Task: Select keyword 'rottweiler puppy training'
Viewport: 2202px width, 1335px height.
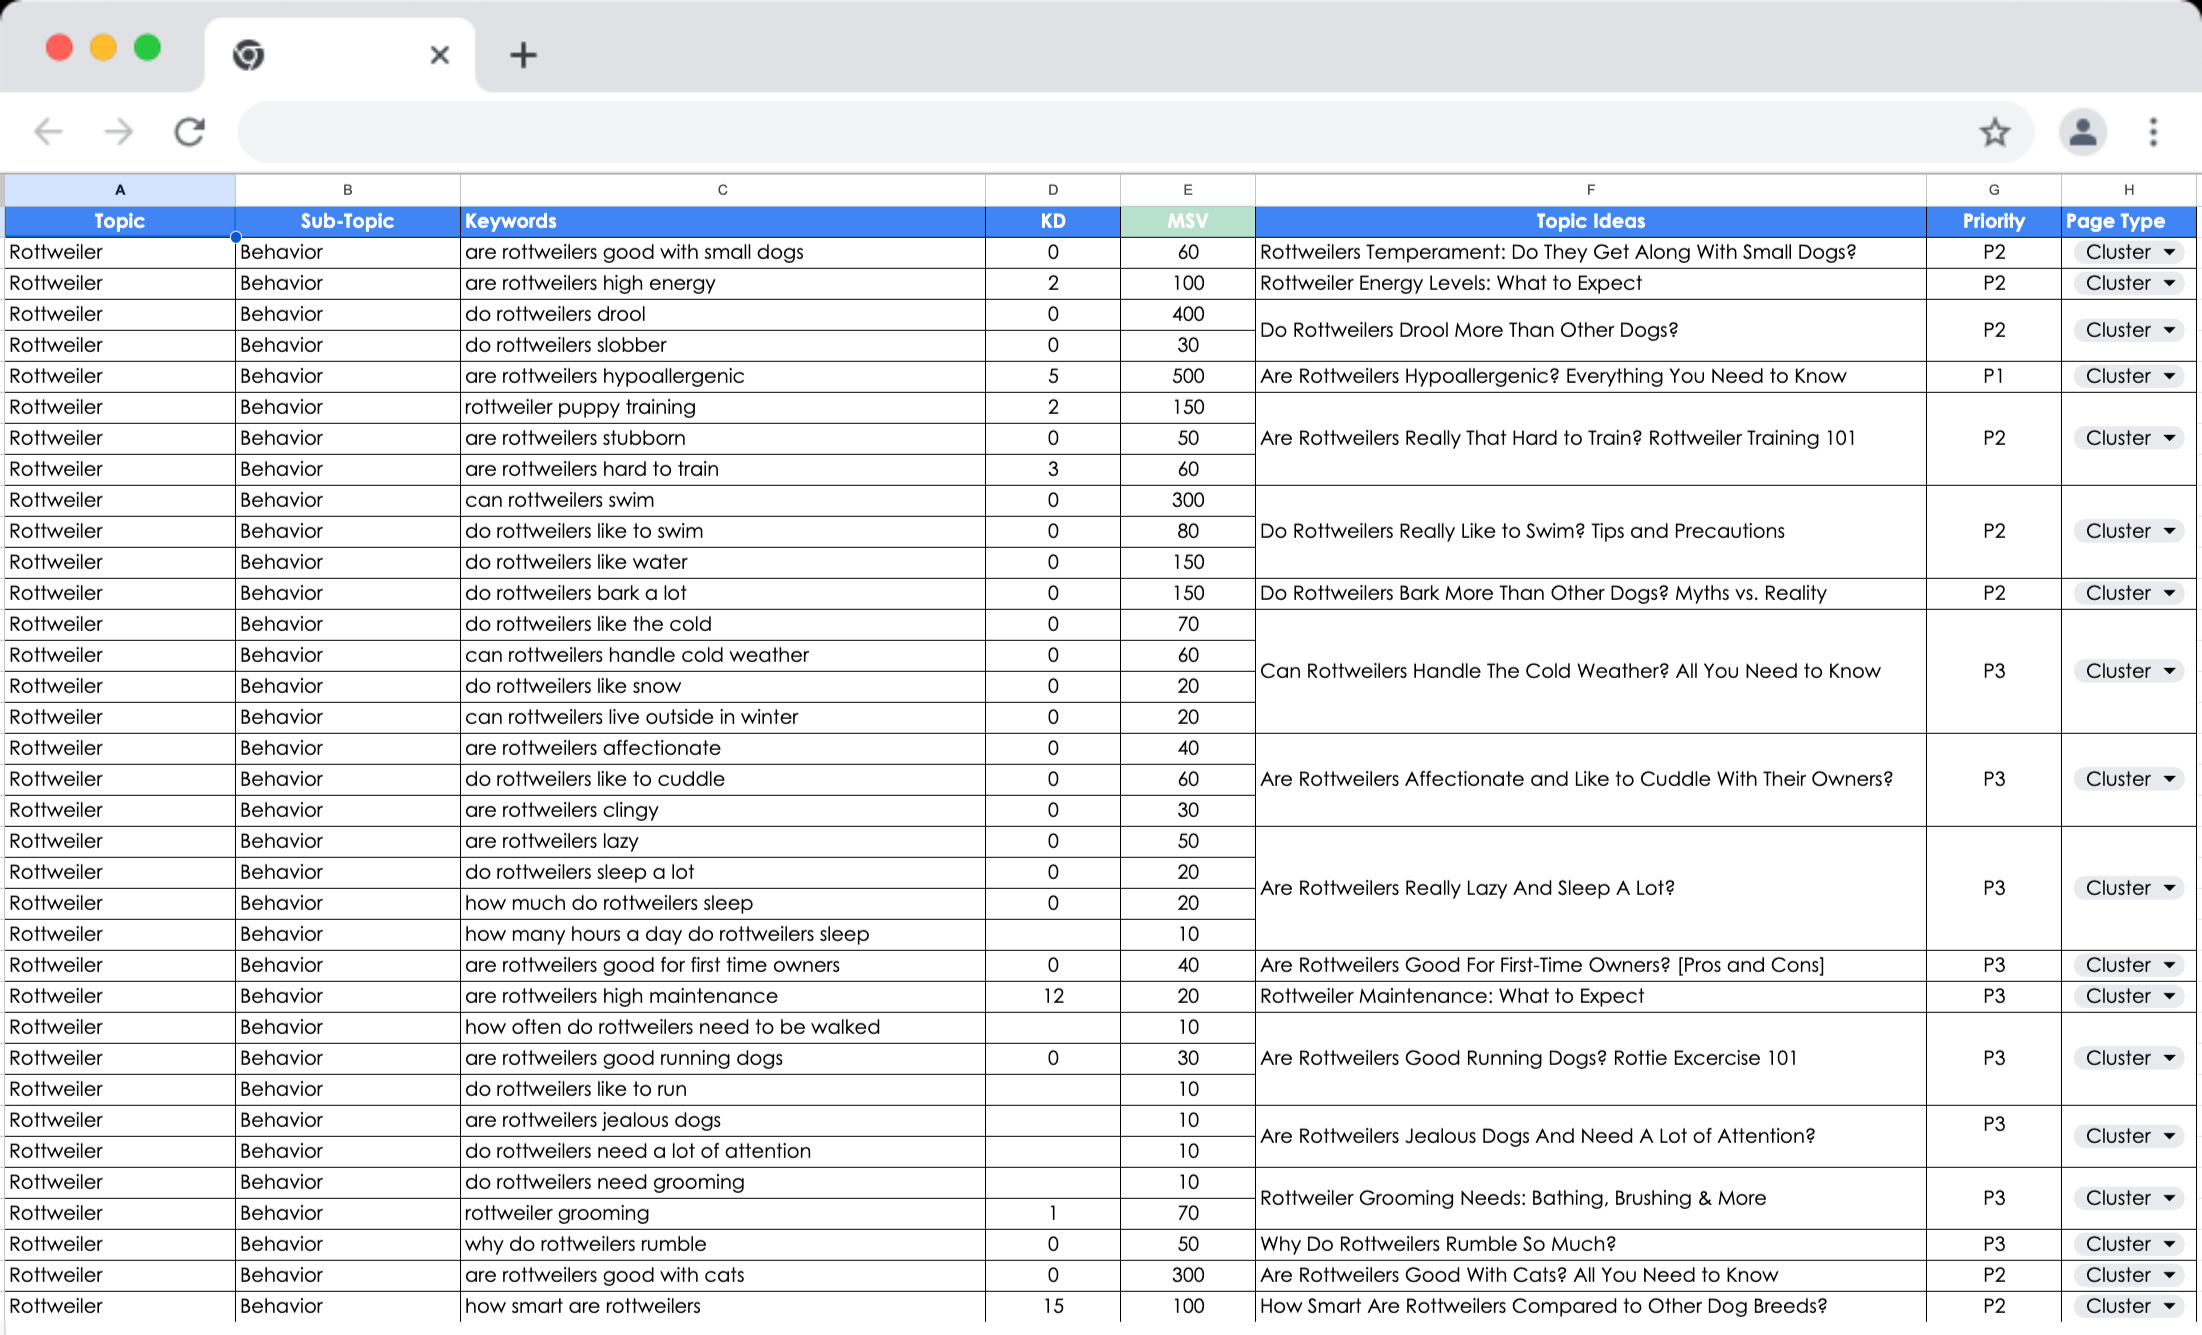Action: 723,408
